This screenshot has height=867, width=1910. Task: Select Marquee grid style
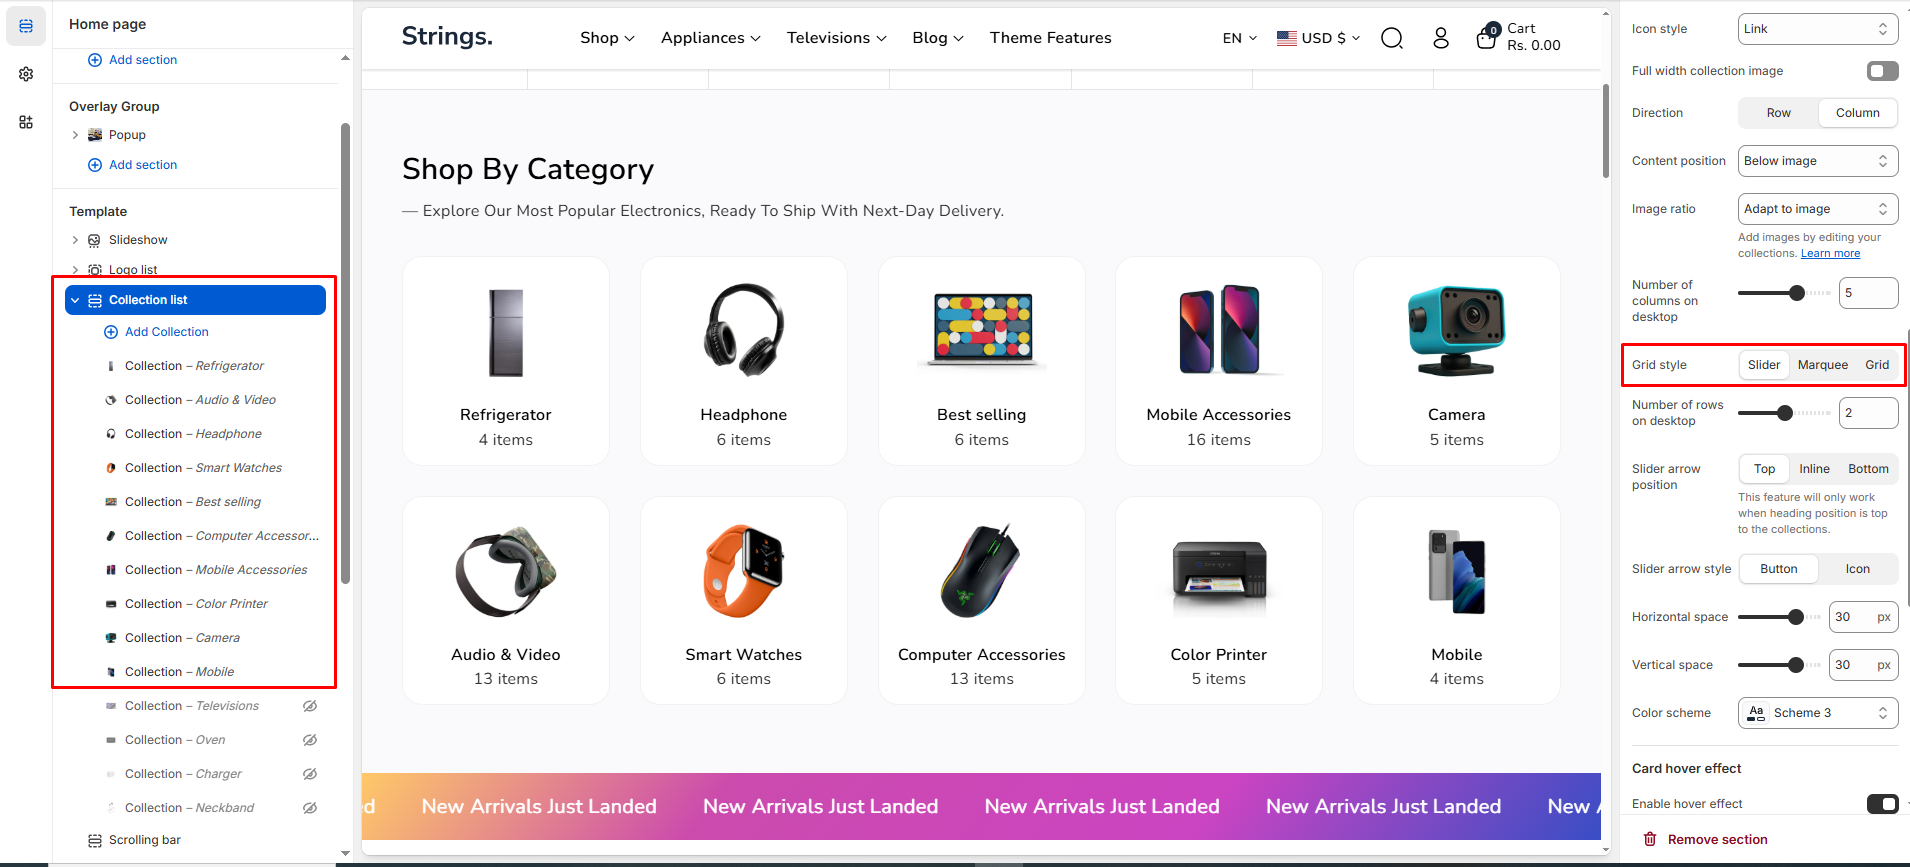(x=1822, y=365)
